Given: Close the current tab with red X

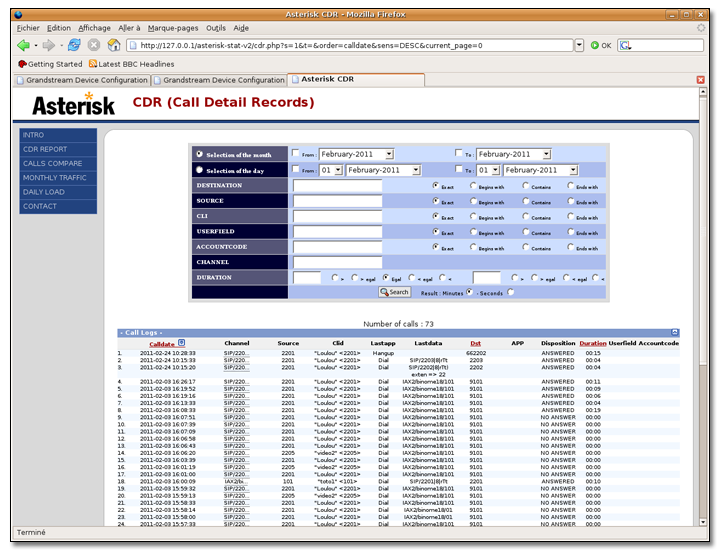Looking at the screenshot, I should click(x=700, y=80).
